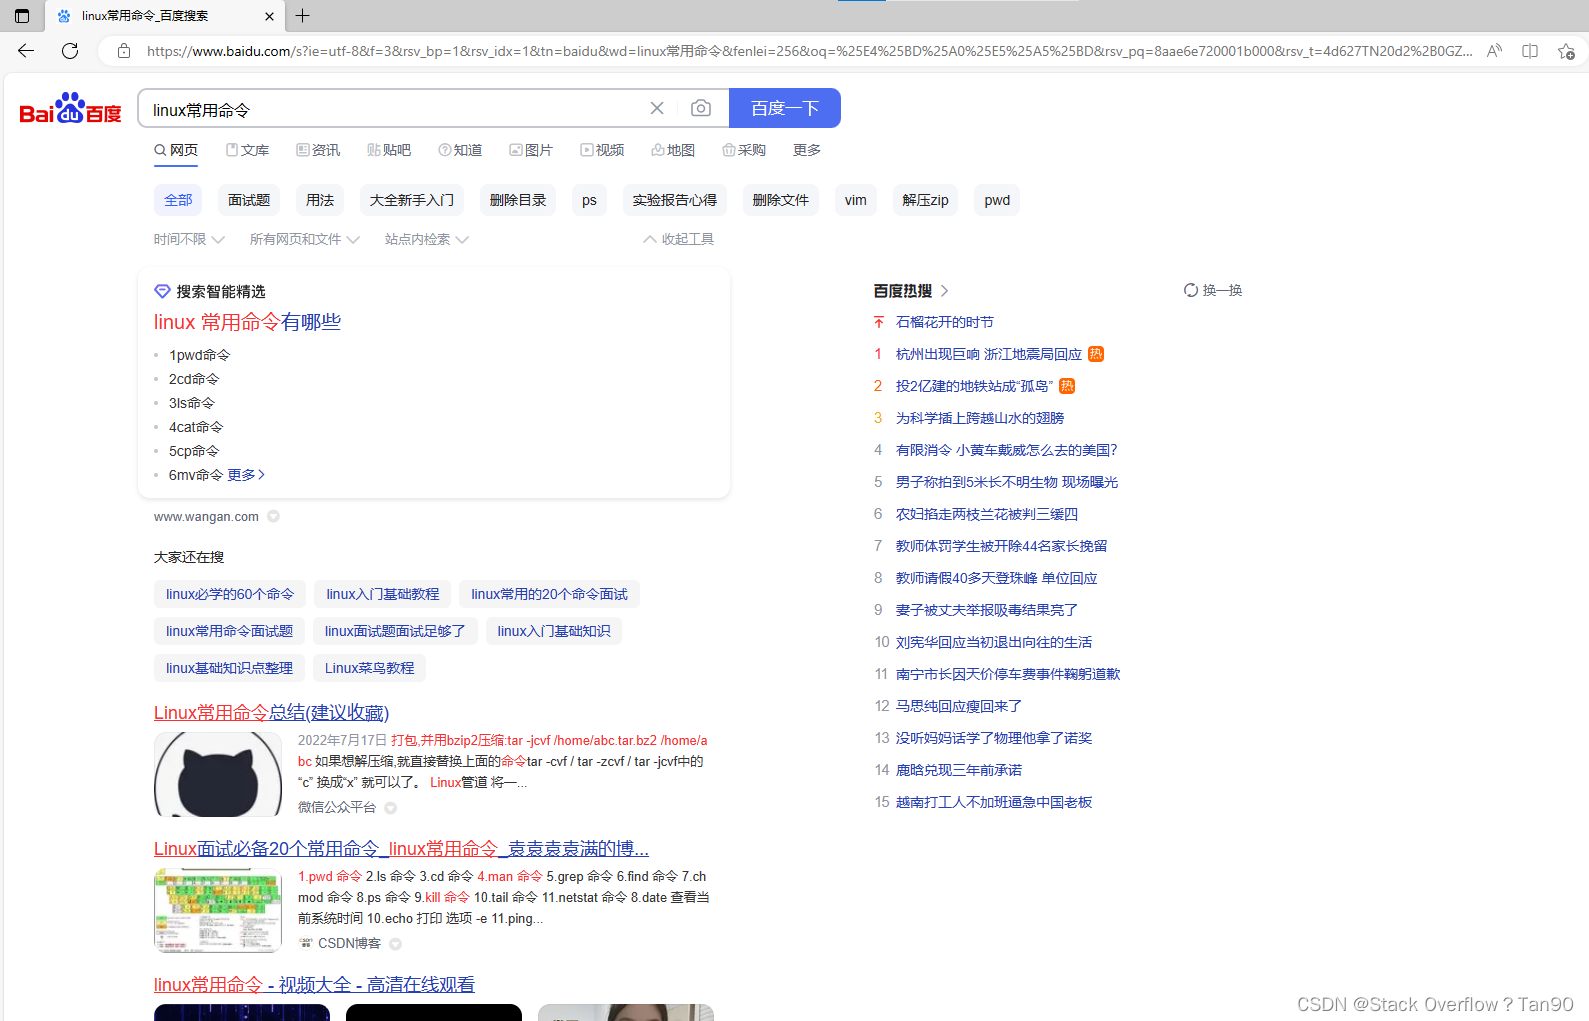Open hot search 杭州出现巨响 浙江地震局回应

[x=989, y=354]
